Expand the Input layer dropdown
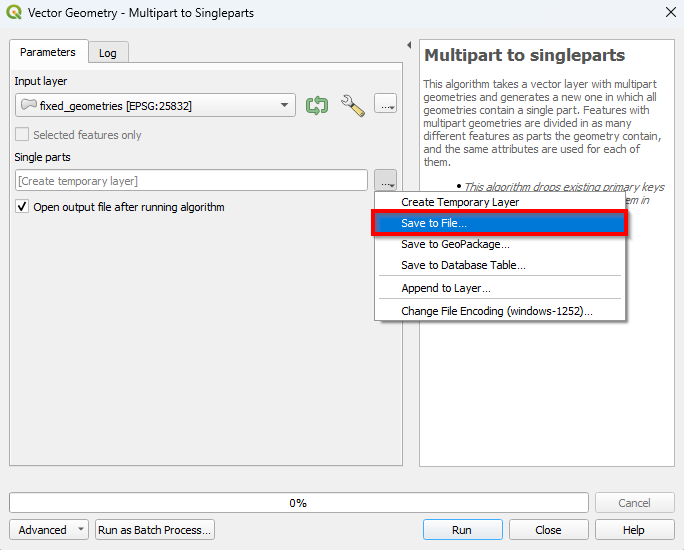The height and width of the screenshot is (550, 684). 286,105
